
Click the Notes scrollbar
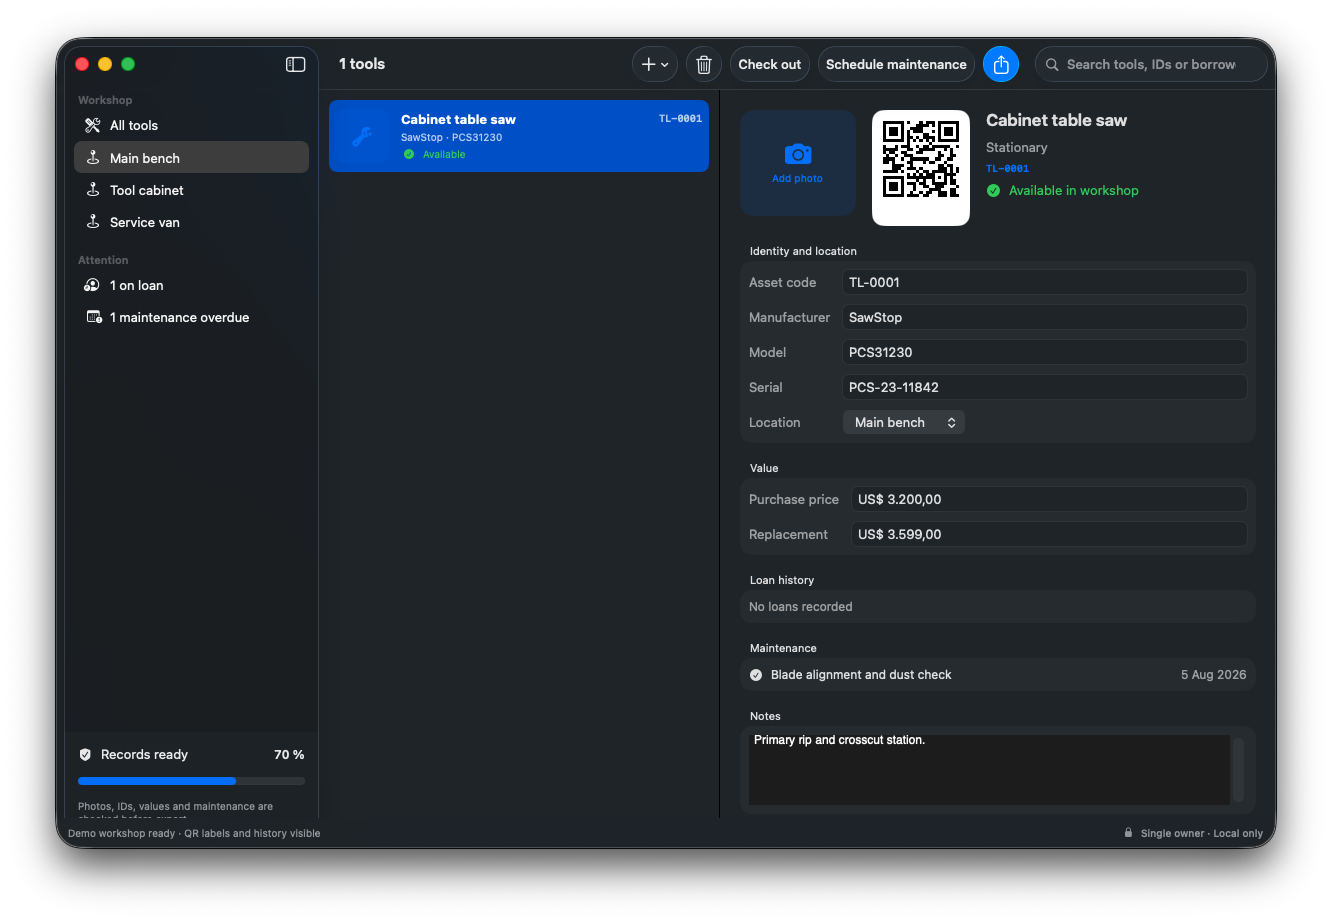pos(1238,770)
